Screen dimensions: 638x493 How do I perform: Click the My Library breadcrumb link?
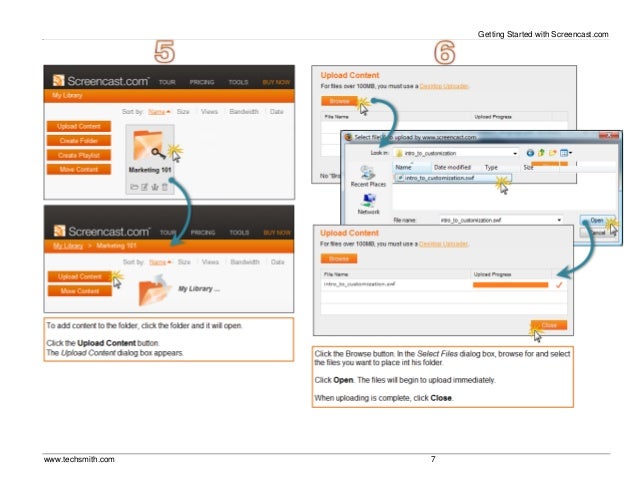click(68, 246)
